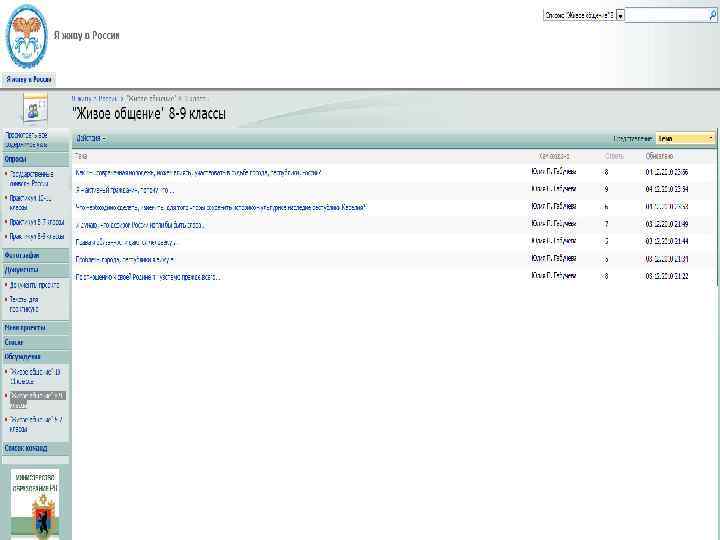Viewport: 720px width, 540px height.
Task: Open the Представление view selector showing Тема
Action: click(685, 138)
